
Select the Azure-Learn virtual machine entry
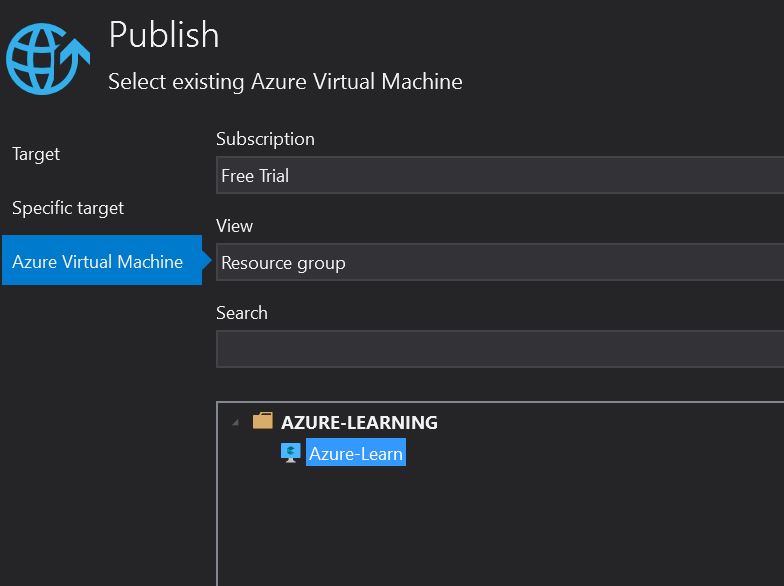tap(355, 454)
